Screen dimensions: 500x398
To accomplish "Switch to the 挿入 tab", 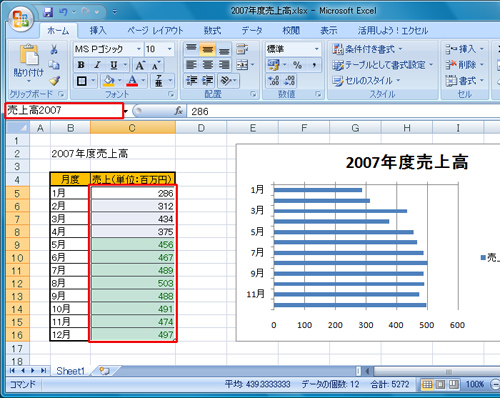I will tap(98, 31).
